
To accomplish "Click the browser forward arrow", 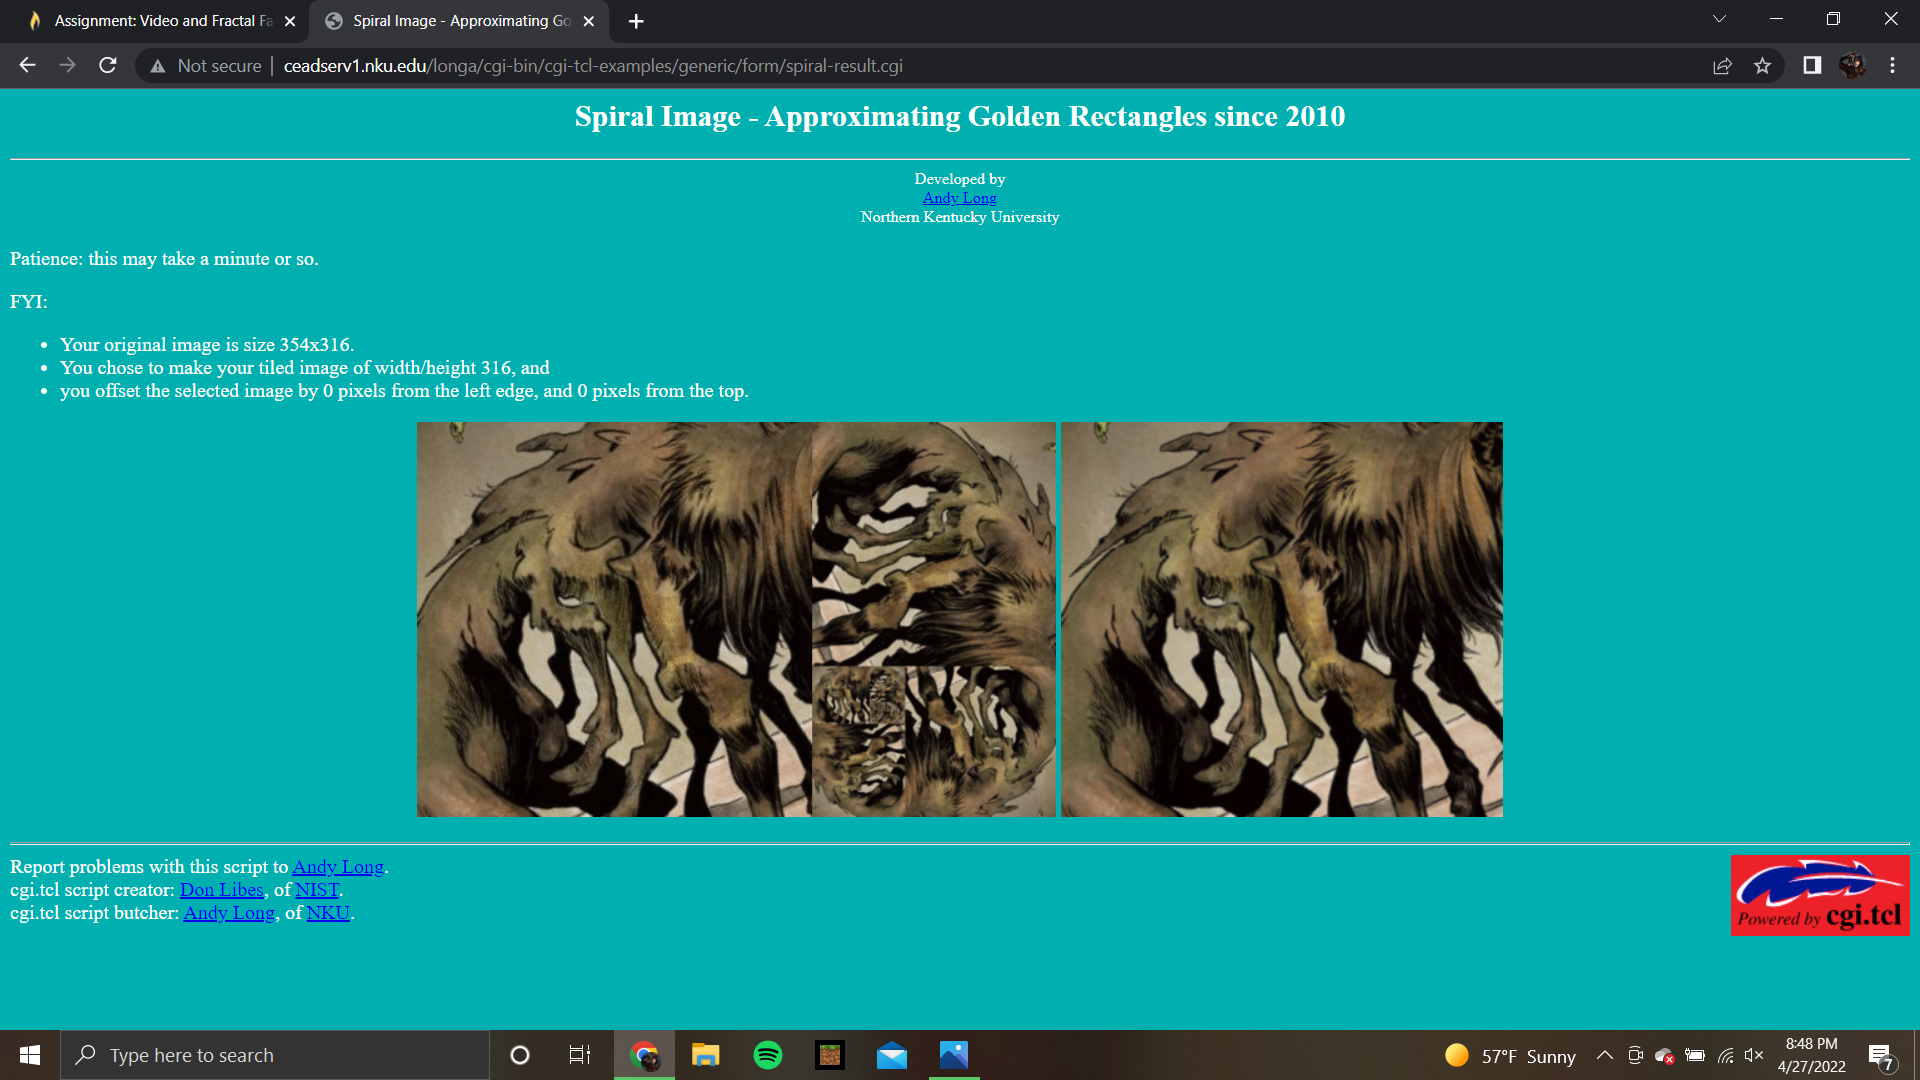I will [x=67, y=65].
